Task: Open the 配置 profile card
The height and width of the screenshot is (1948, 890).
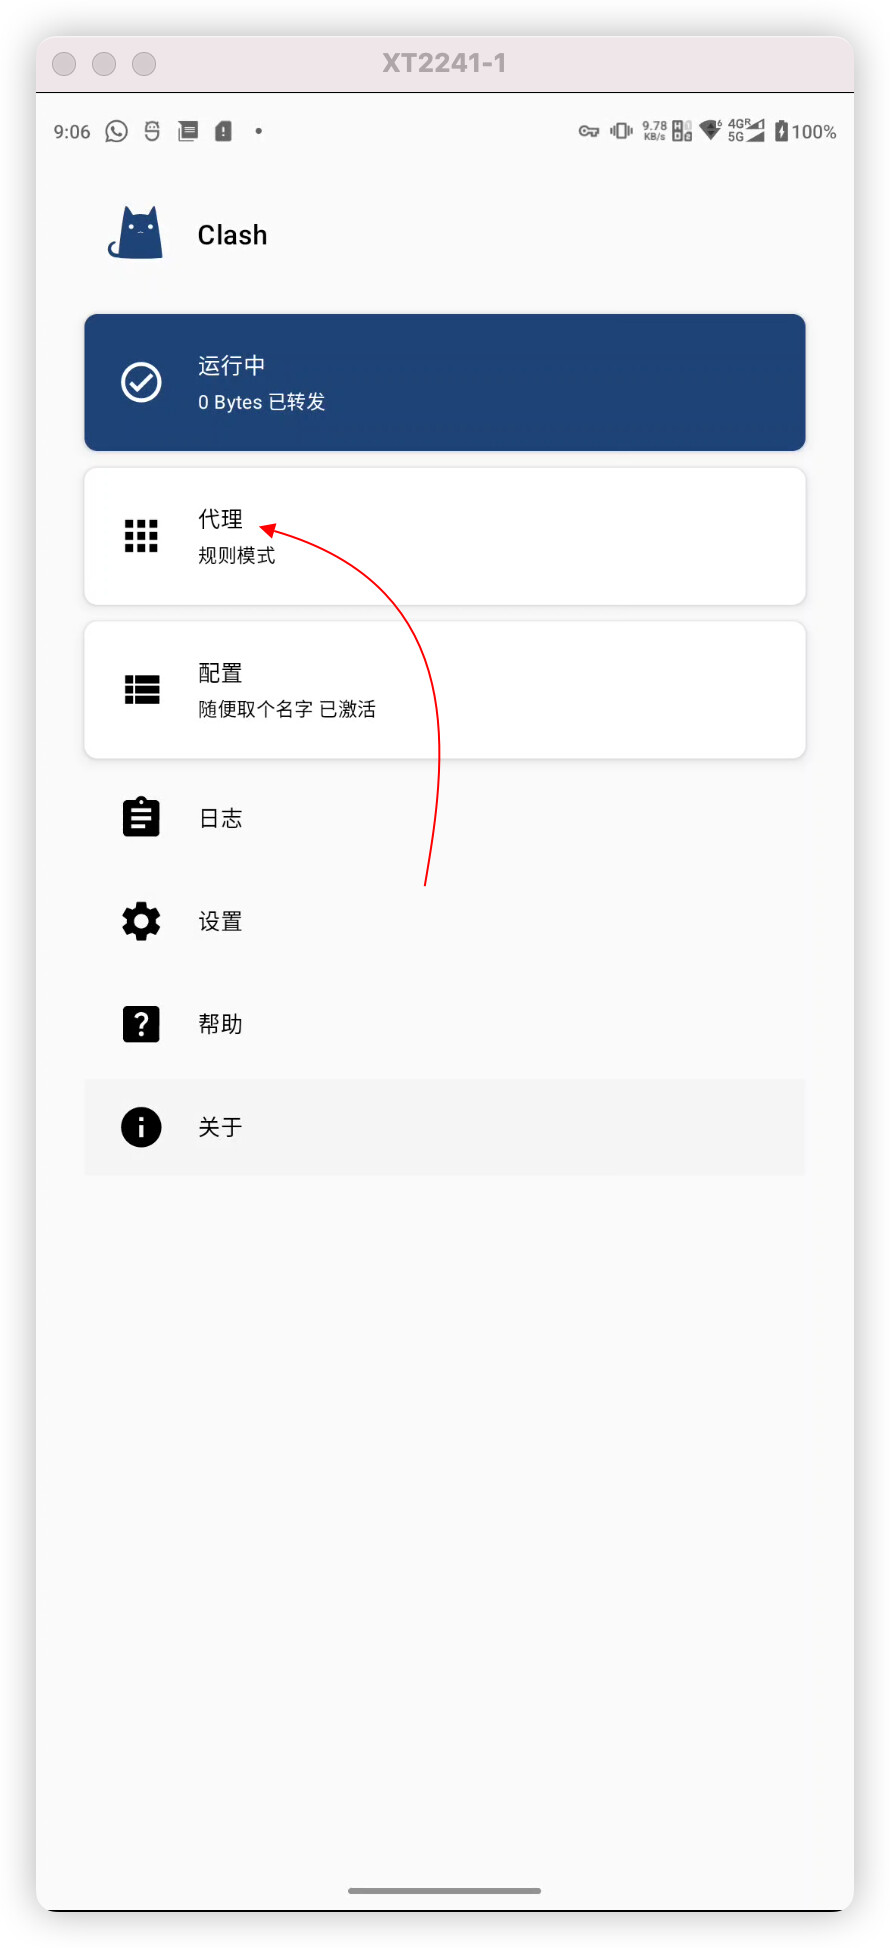Action: 445,690
